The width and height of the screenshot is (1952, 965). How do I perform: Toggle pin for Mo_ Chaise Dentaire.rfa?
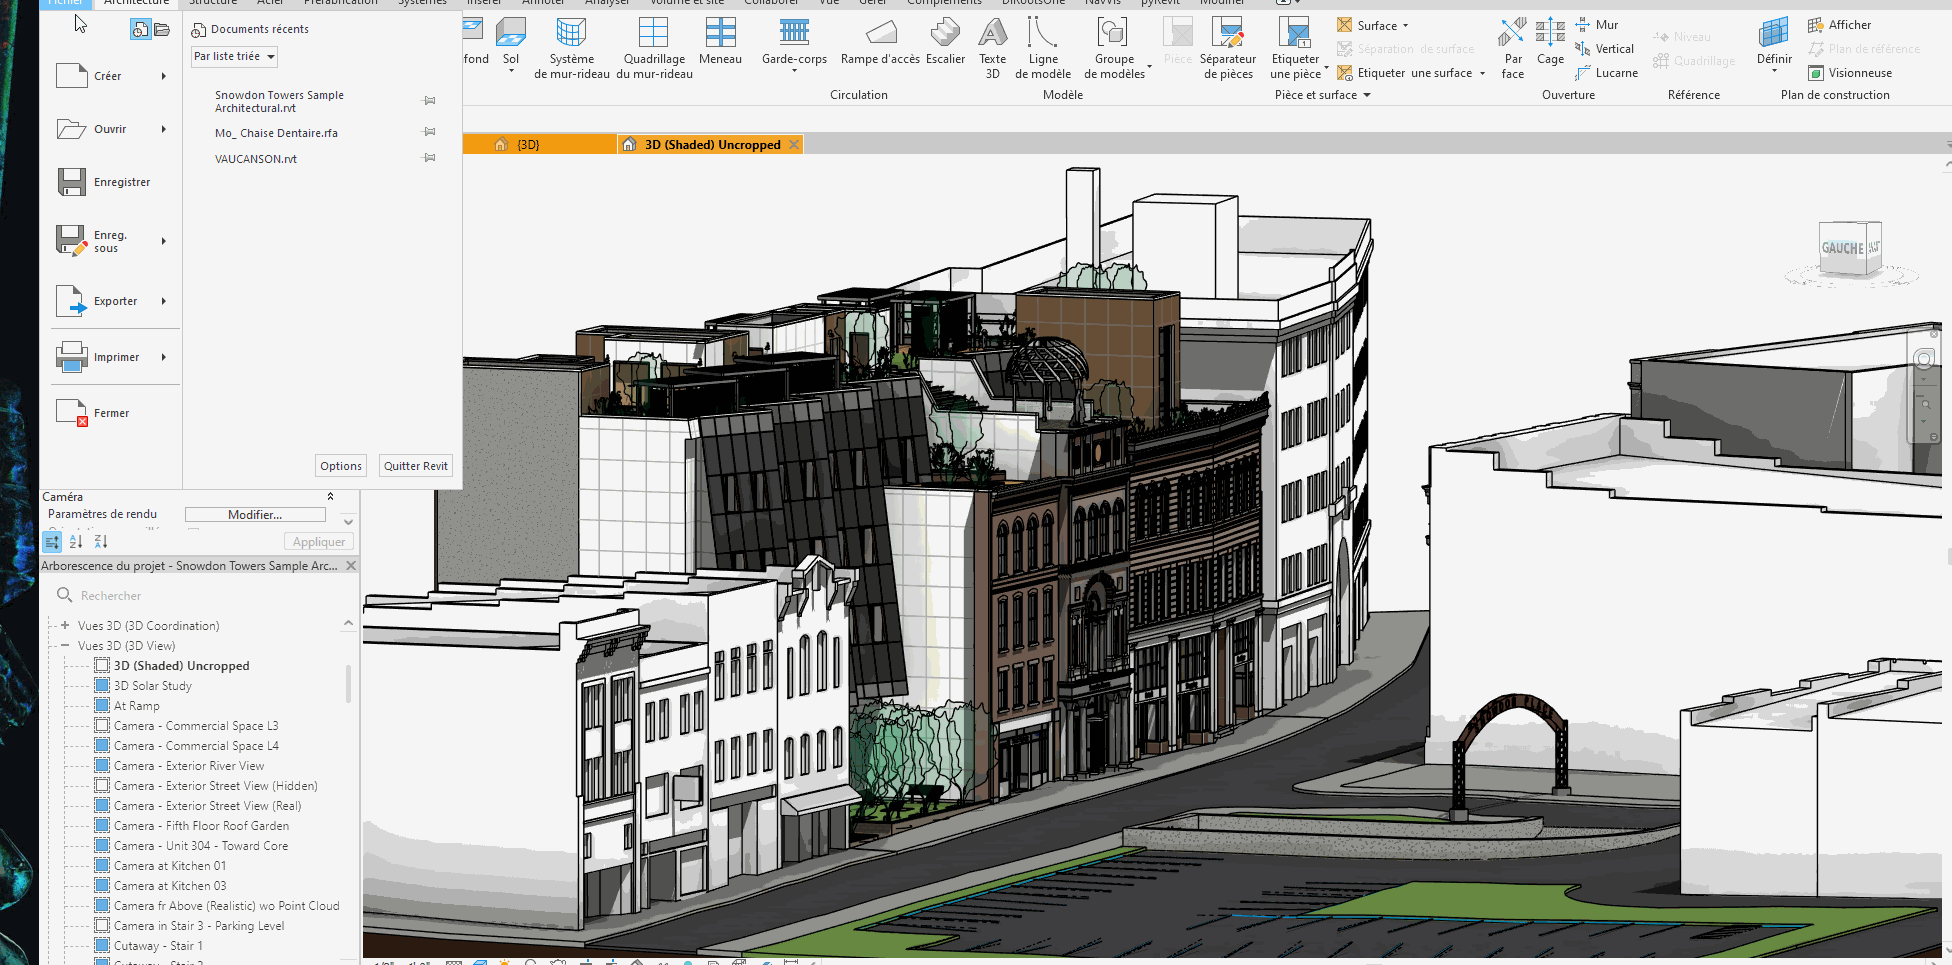point(430,132)
